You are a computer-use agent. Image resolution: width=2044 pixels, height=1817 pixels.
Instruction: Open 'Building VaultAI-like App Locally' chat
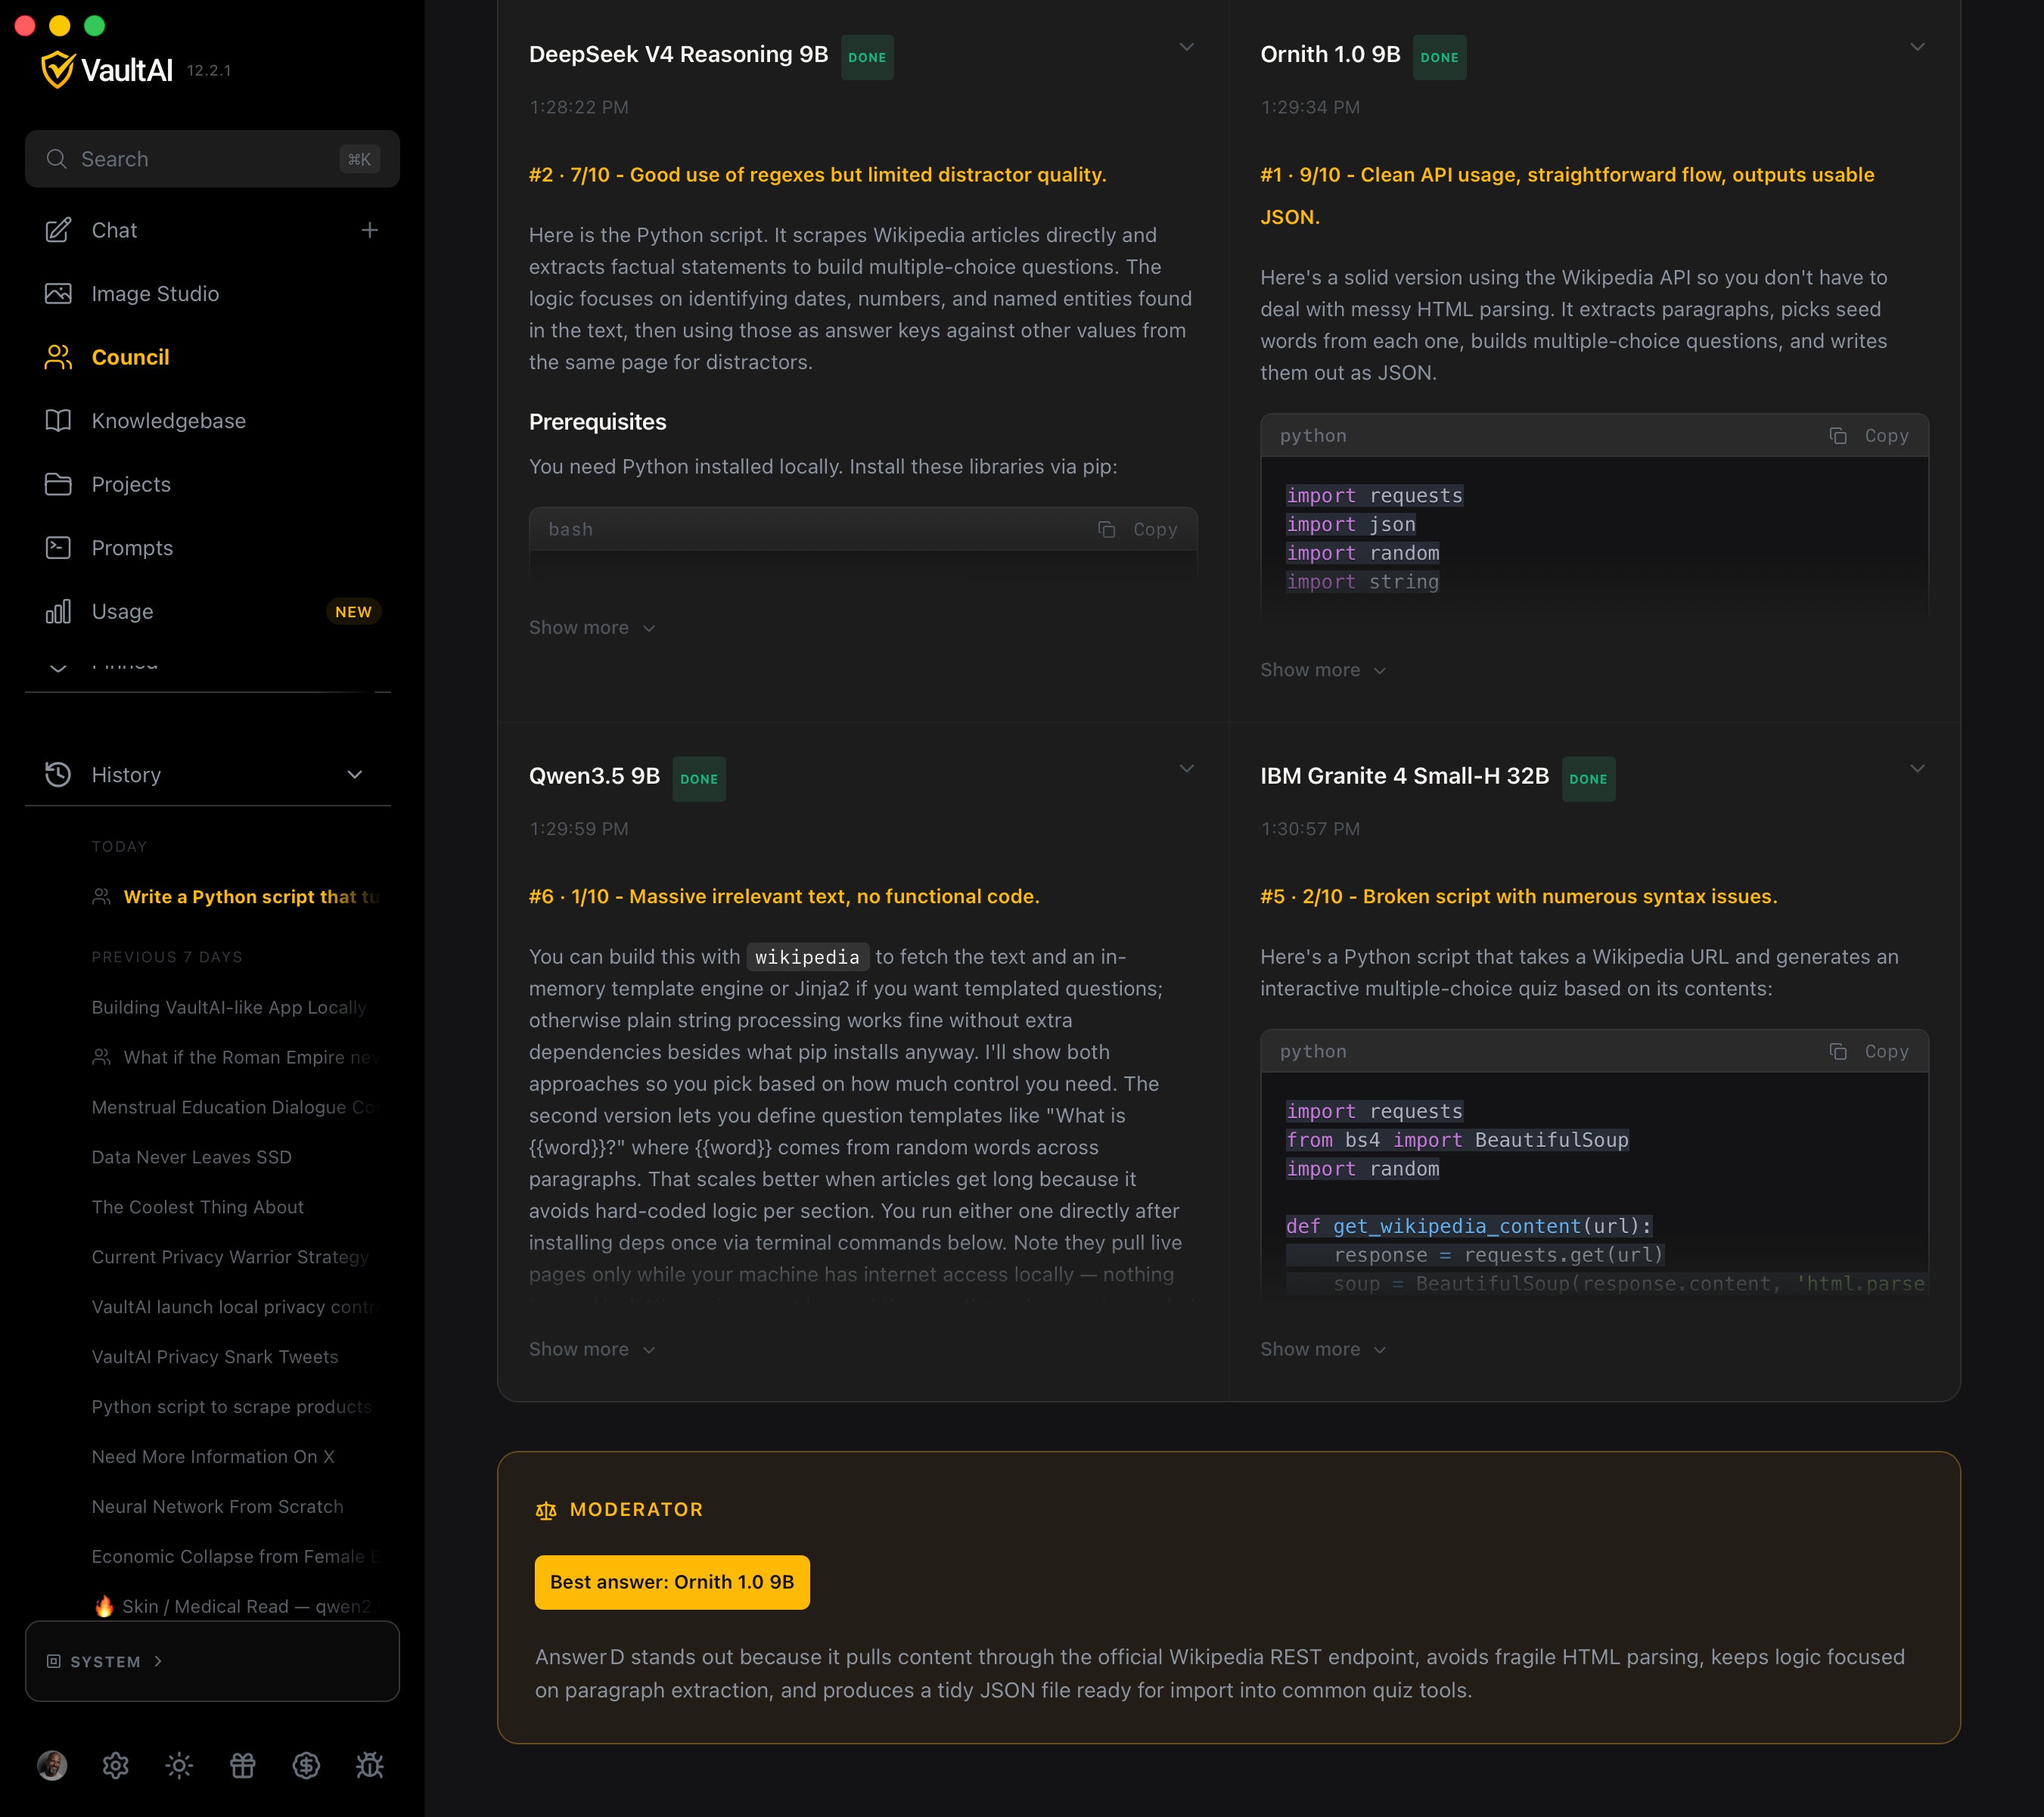229,1007
